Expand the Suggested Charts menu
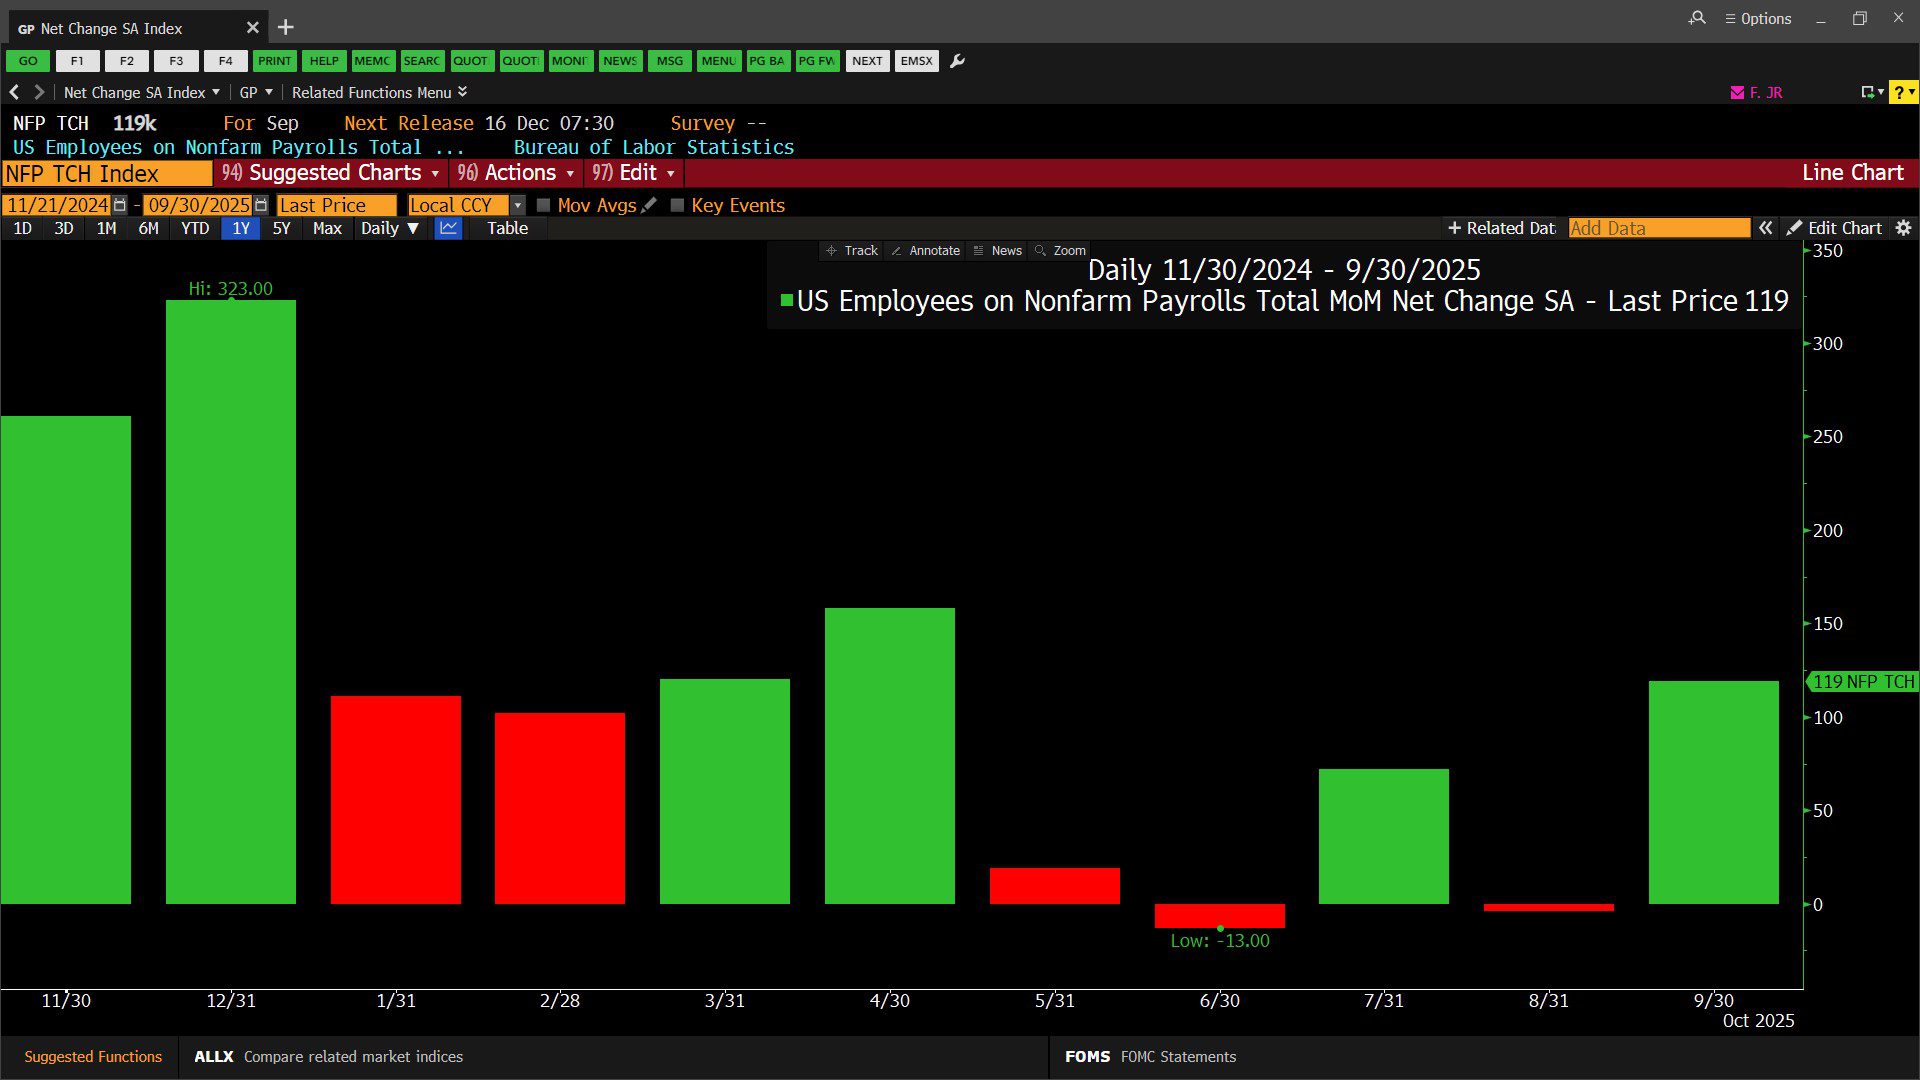 click(331, 173)
